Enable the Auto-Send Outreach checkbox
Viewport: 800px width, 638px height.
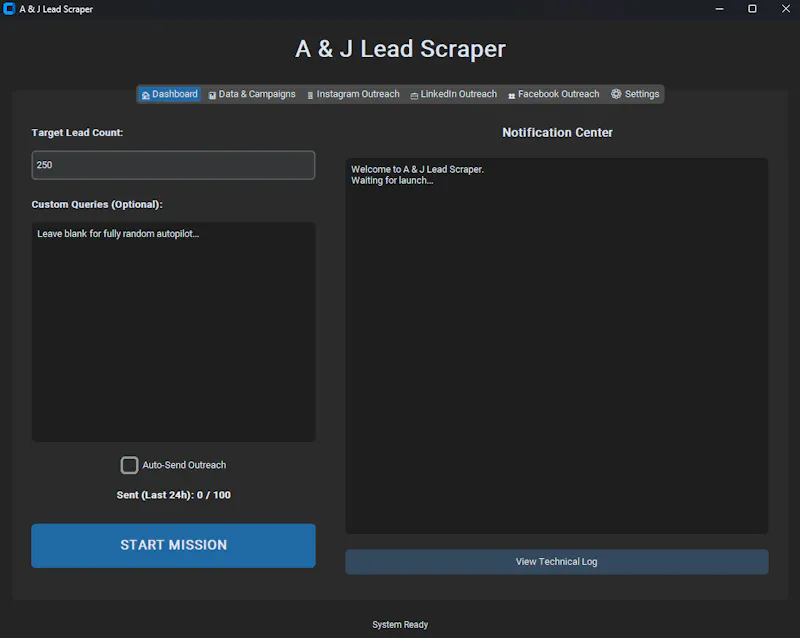click(129, 465)
